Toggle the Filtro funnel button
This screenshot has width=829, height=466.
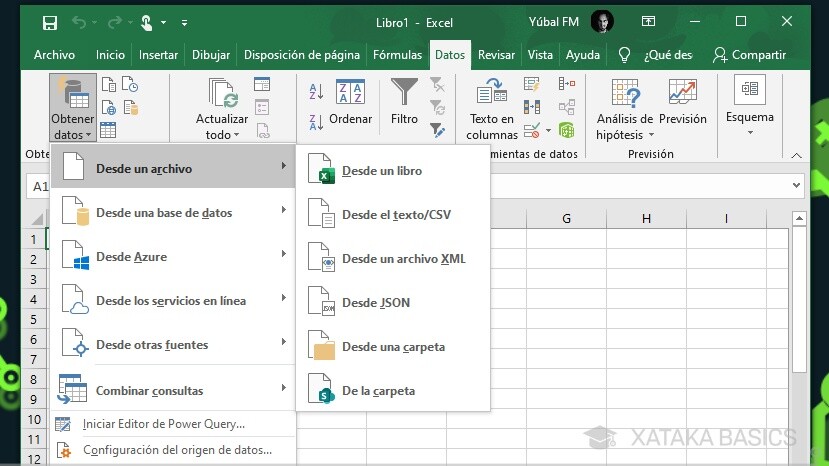pyautogui.click(x=404, y=102)
